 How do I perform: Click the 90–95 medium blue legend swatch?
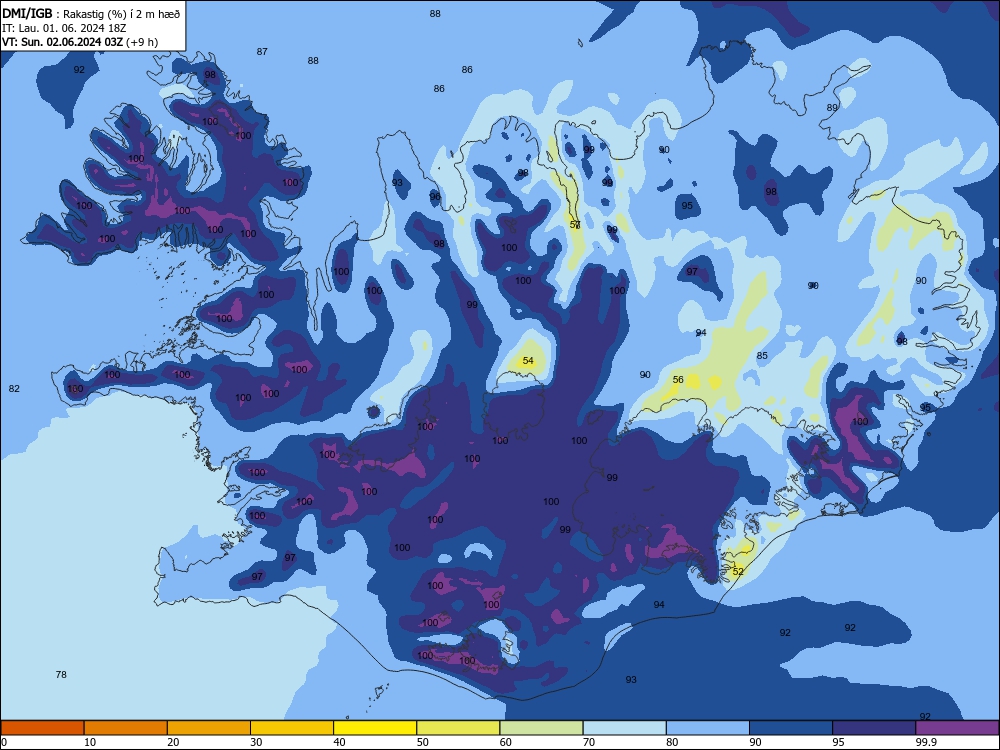(x=791, y=728)
